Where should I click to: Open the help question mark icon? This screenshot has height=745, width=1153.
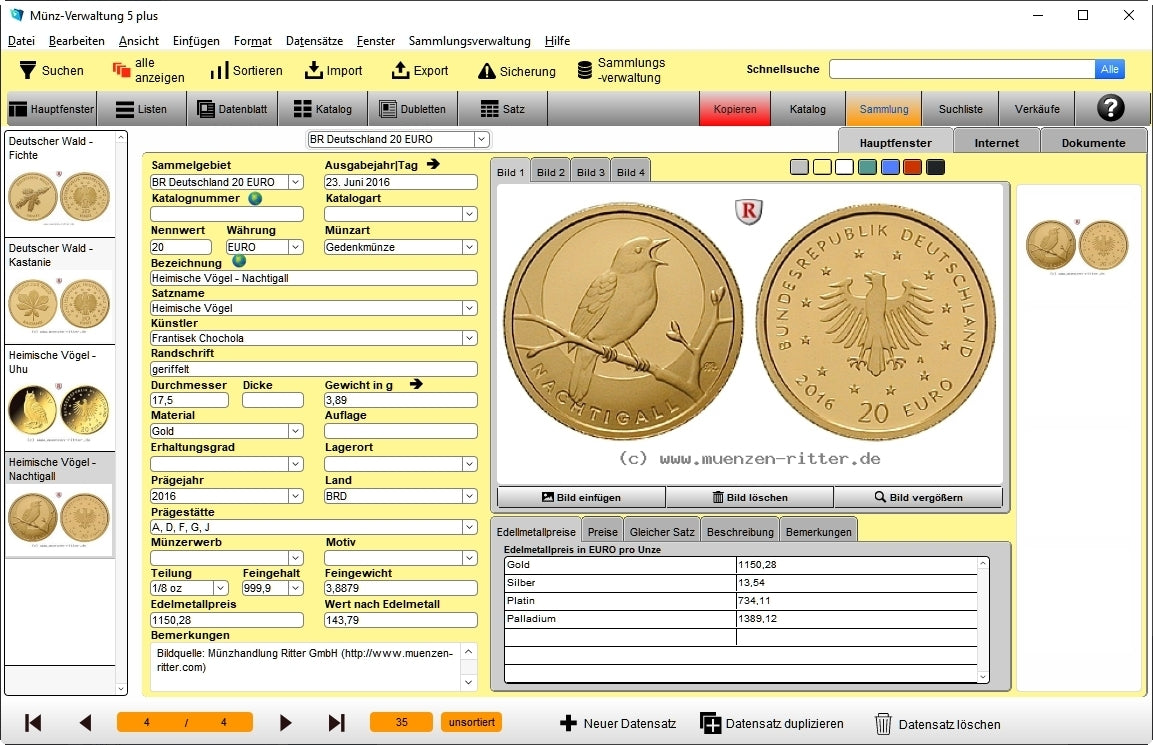click(x=1110, y=109)
